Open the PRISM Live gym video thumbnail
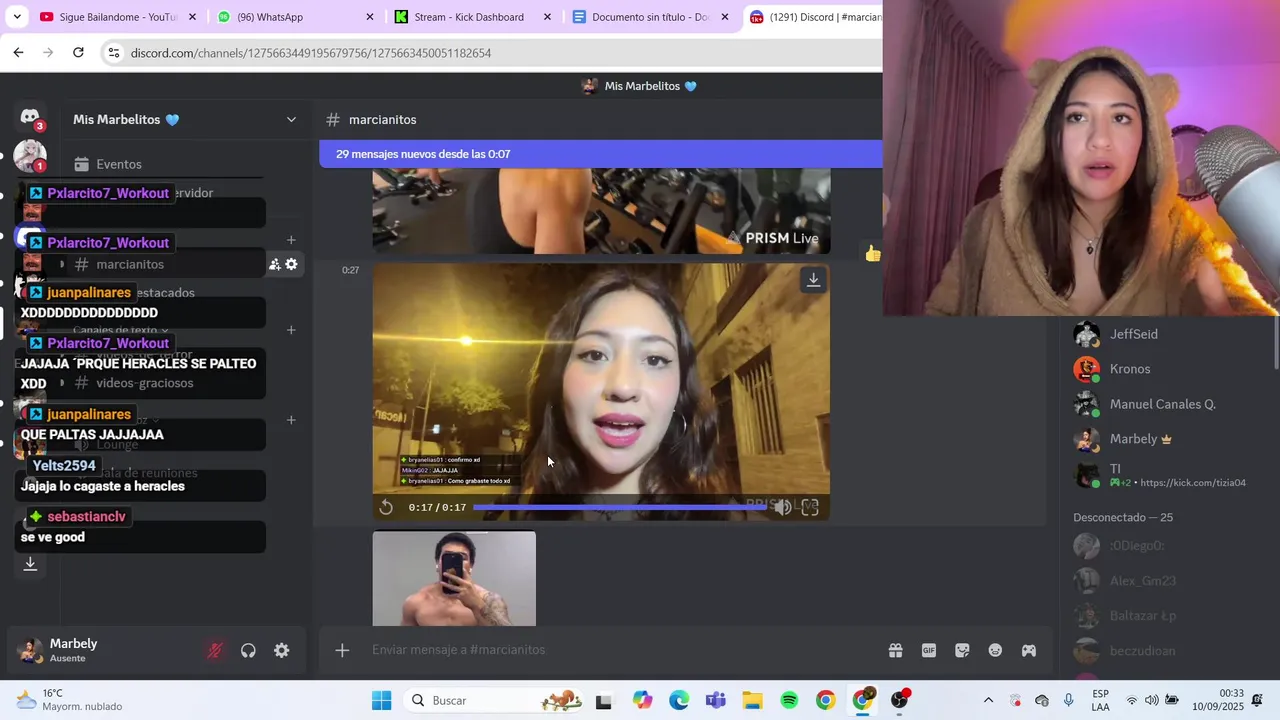1280x720 pixels. (x=601, y=211)
